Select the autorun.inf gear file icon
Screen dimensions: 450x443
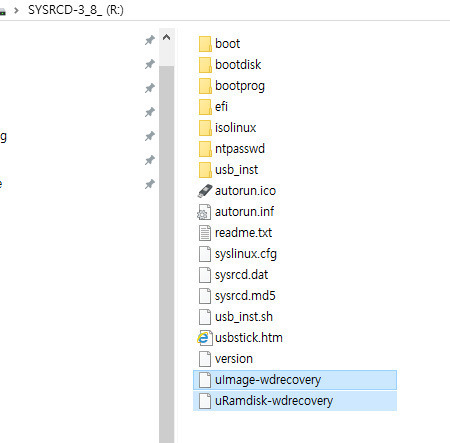coord(204,212)
